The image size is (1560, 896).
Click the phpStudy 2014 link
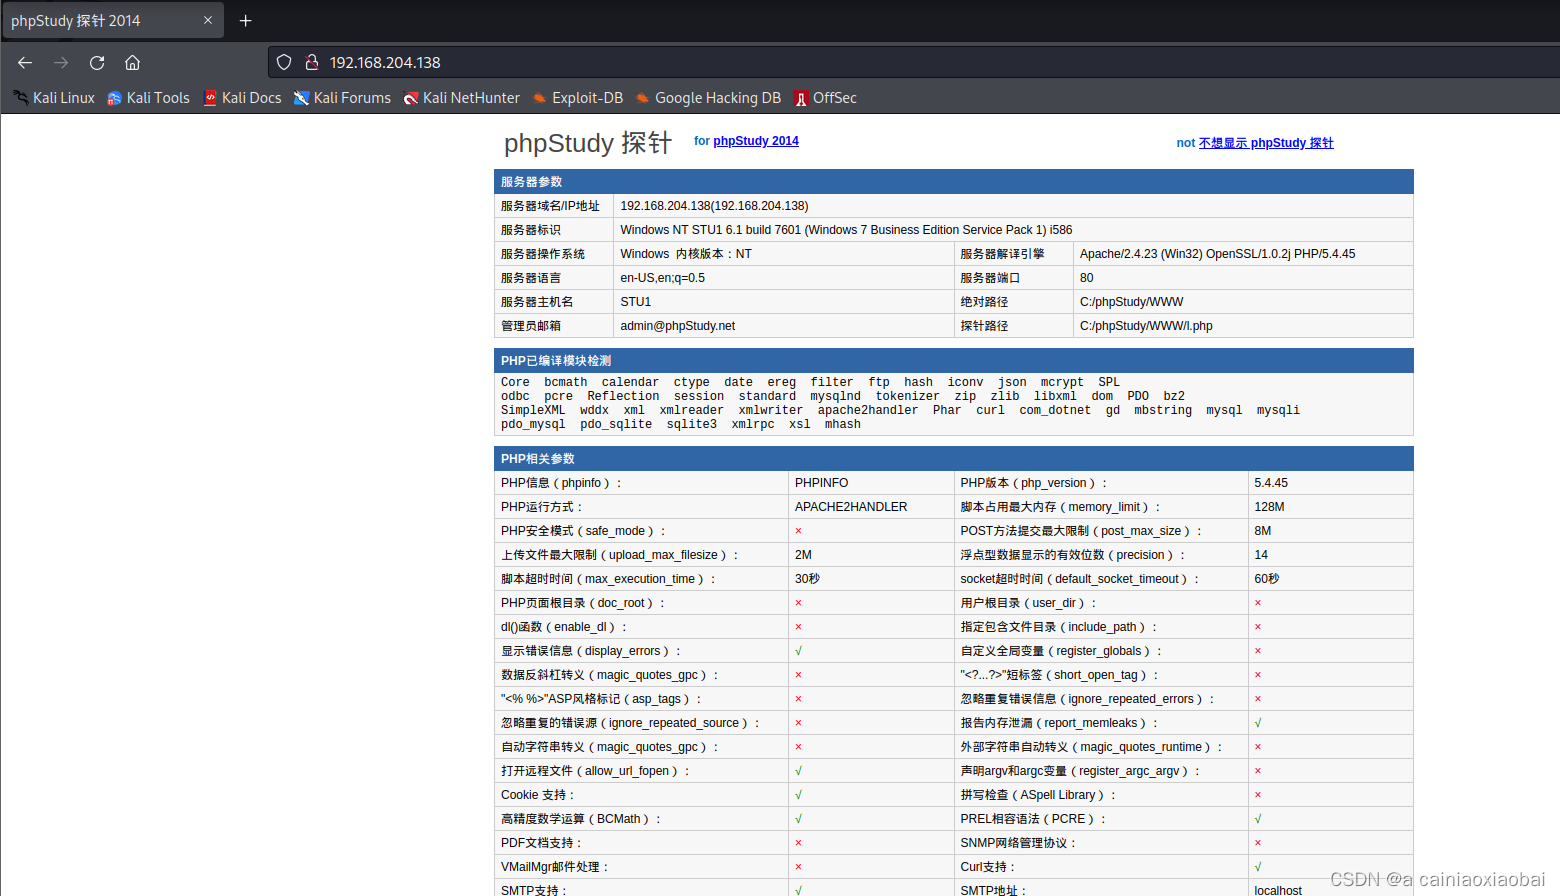pyautogui.click(x=756, y=141)
